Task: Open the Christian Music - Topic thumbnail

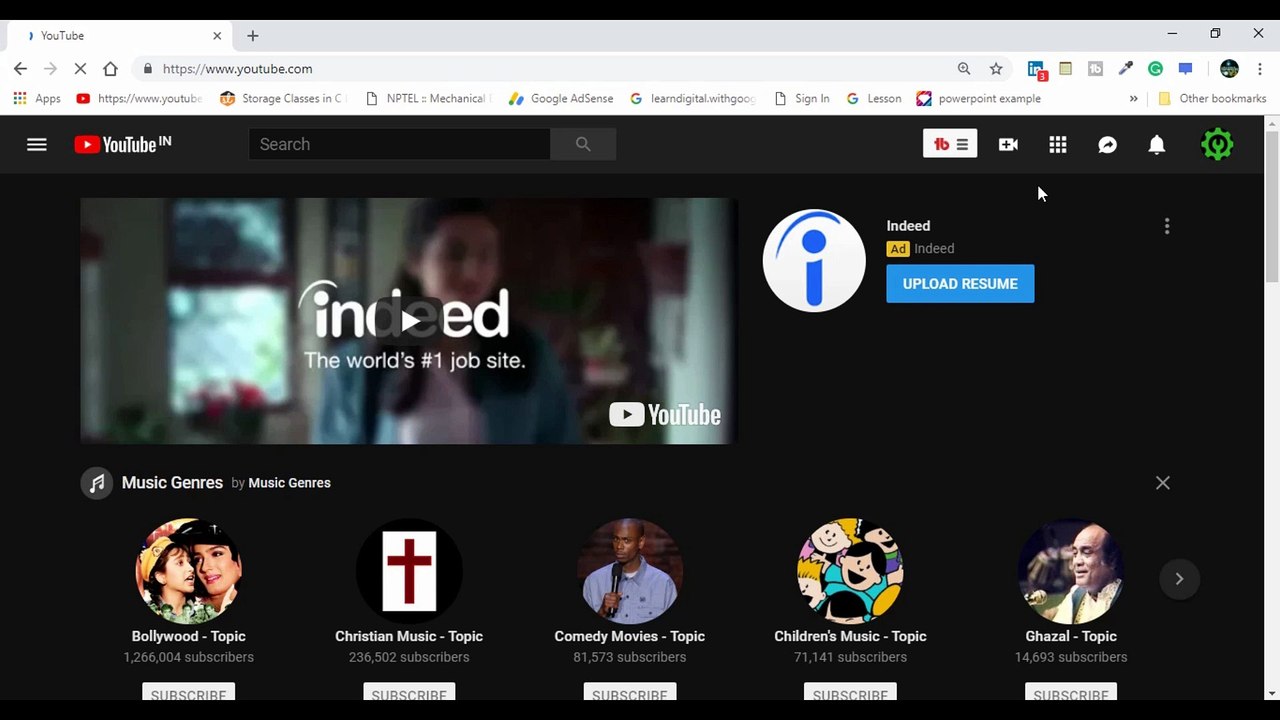Action: coord(409,571)
